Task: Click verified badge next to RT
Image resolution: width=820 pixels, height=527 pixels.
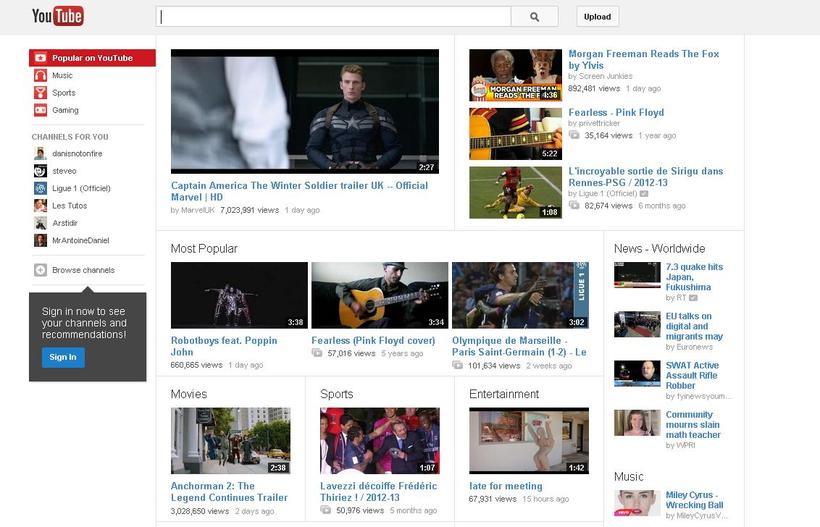Action: pyautogui.click(x=693, y=298)
